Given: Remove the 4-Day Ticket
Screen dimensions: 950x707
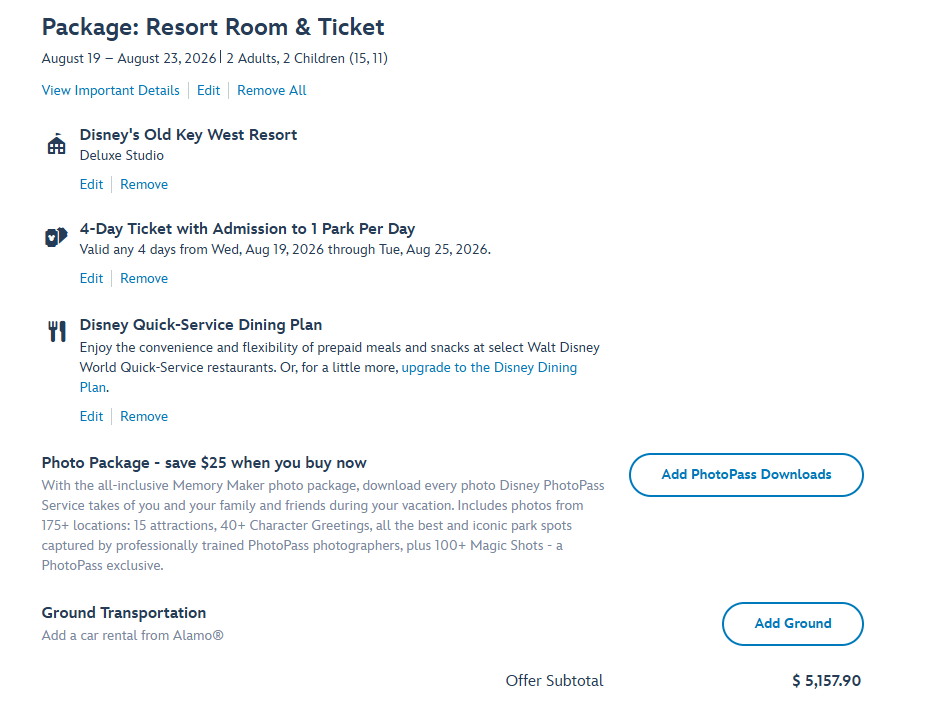Looking at the screenshot, I should pyautogui.click(x=143, y=278).
